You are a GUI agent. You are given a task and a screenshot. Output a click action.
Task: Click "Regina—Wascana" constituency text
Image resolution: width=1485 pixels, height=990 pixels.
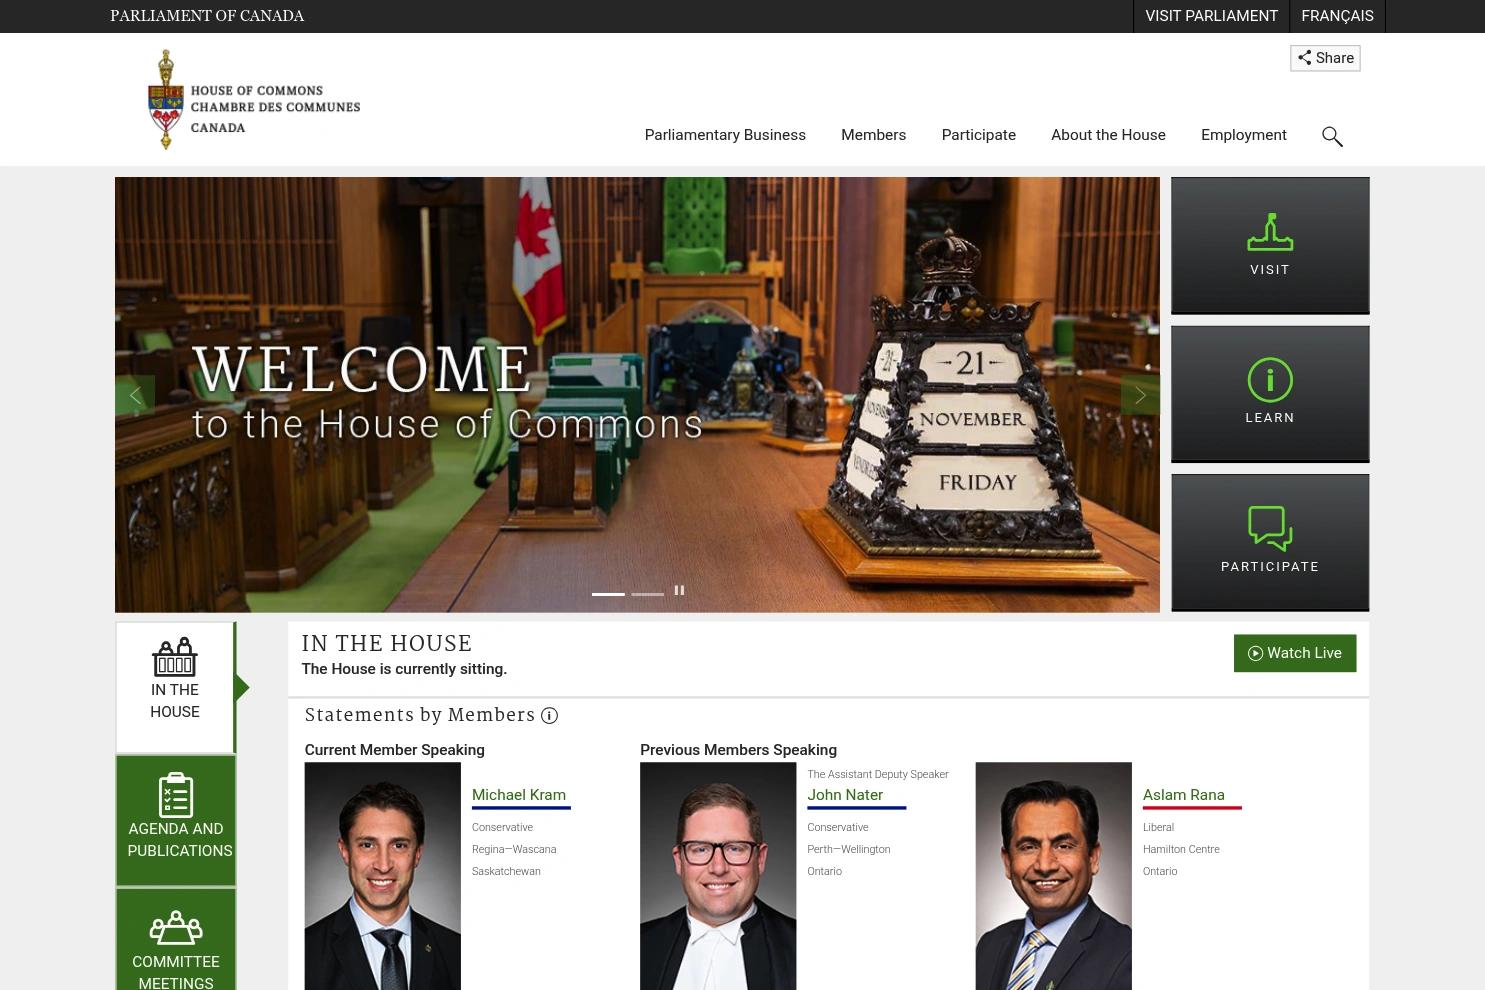(x=514, y=849)
